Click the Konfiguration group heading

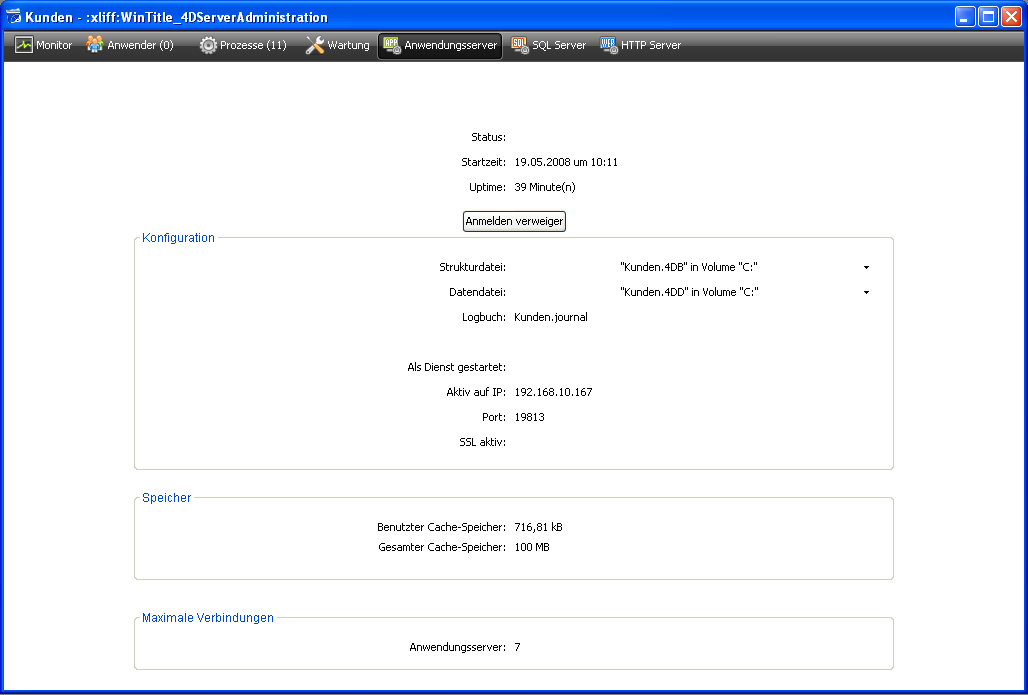(178, 238)
